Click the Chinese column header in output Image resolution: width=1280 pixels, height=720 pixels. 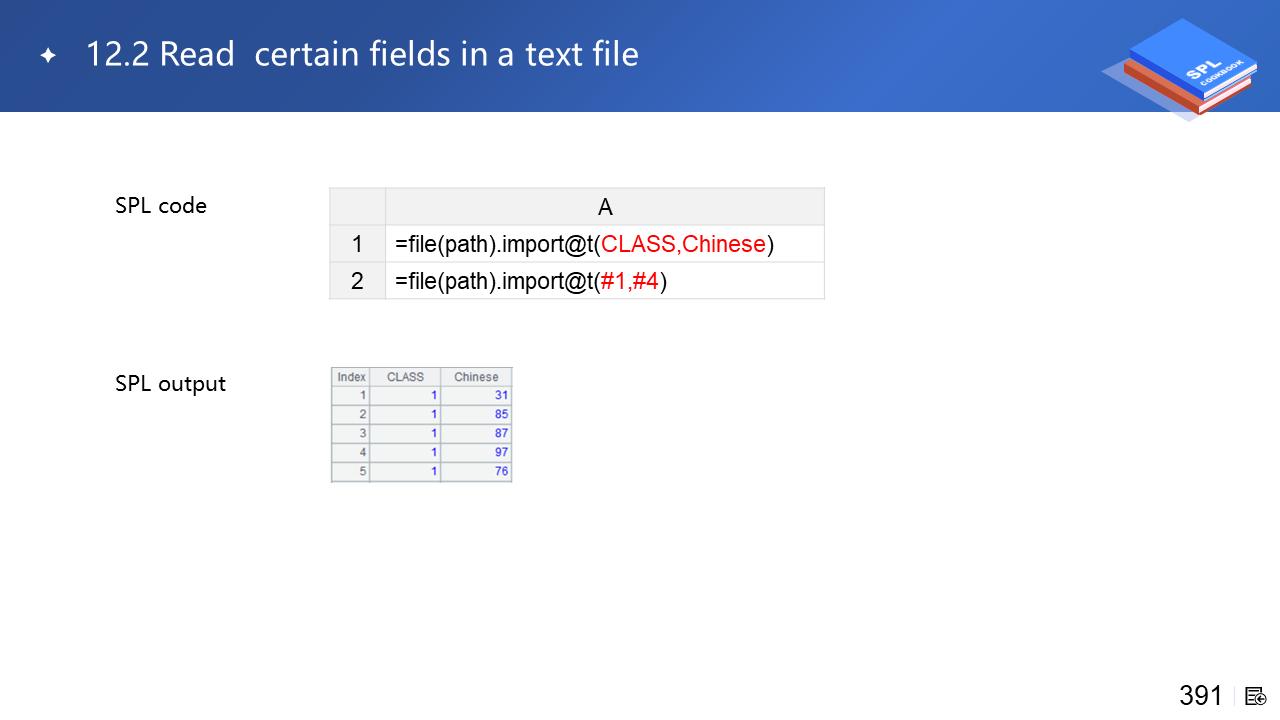pos(476,377)
